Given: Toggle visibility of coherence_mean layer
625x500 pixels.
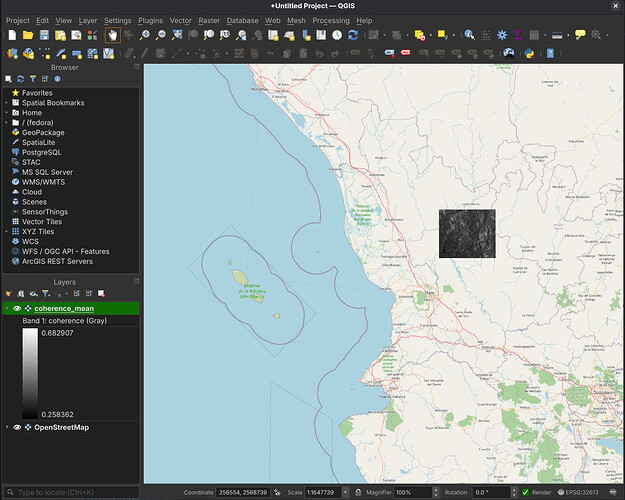Looking at the screenshot, I should pos(17,308).
